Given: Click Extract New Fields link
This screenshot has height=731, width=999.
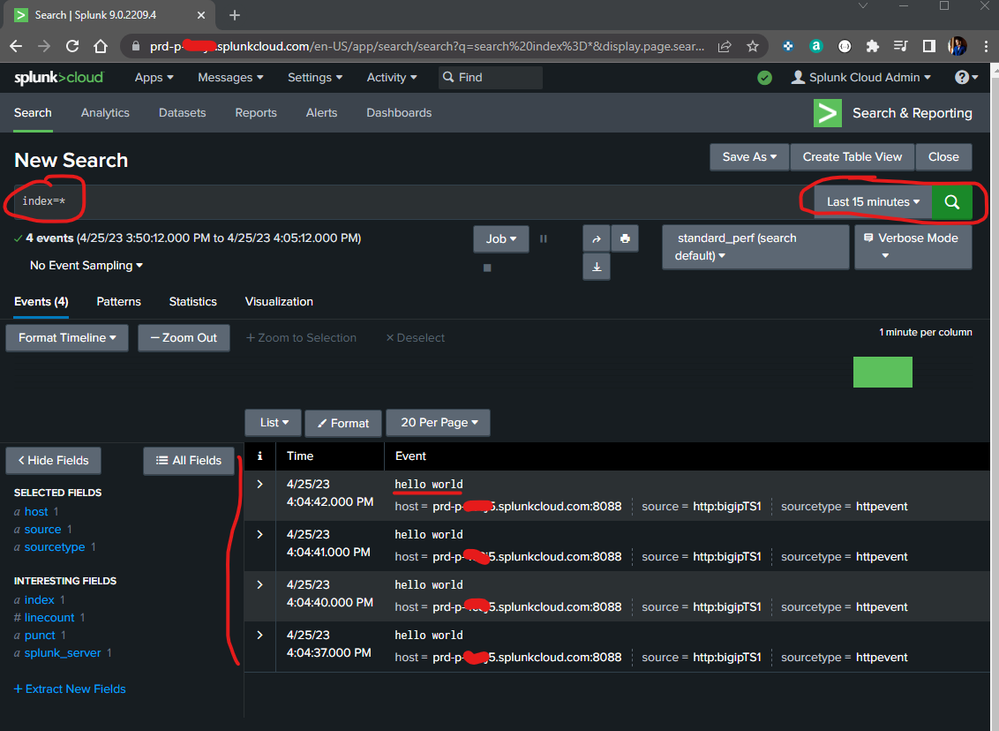Looking at the screenshot, I should (x=70, y=689).
